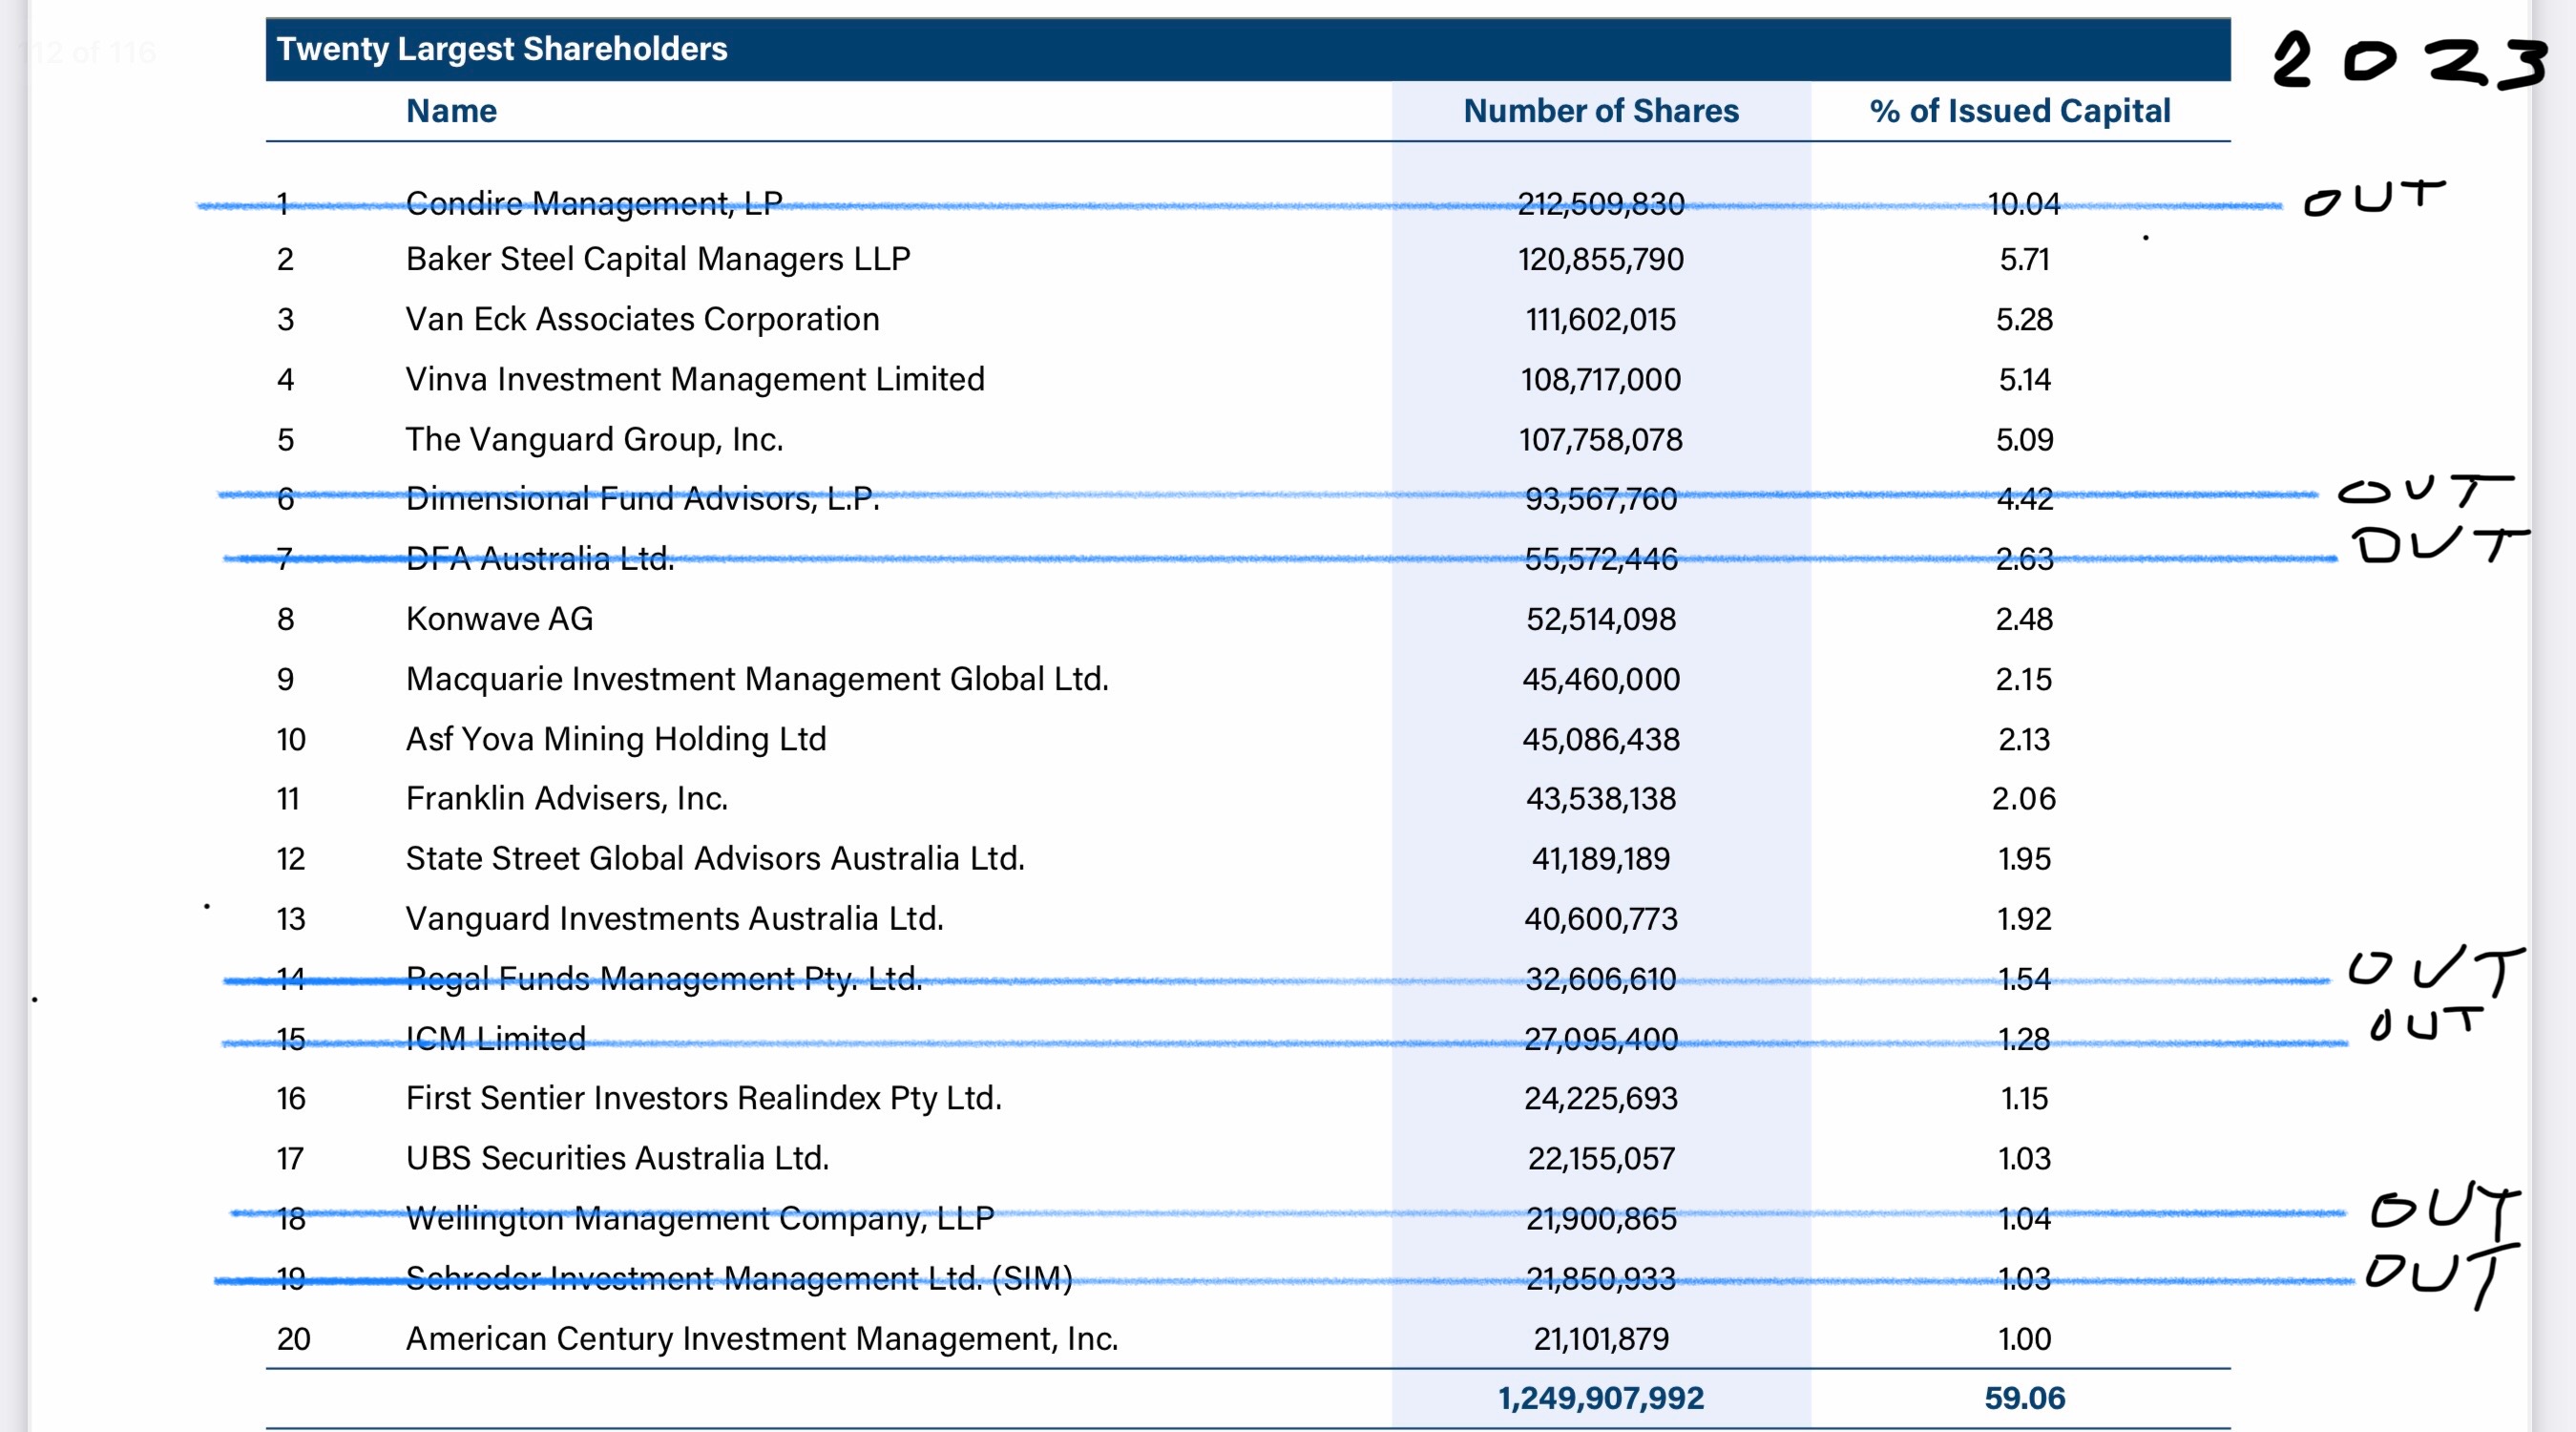2576x1432 pixels.
Task: Select share count 21,850,933
Action: click(1601, 1278)
